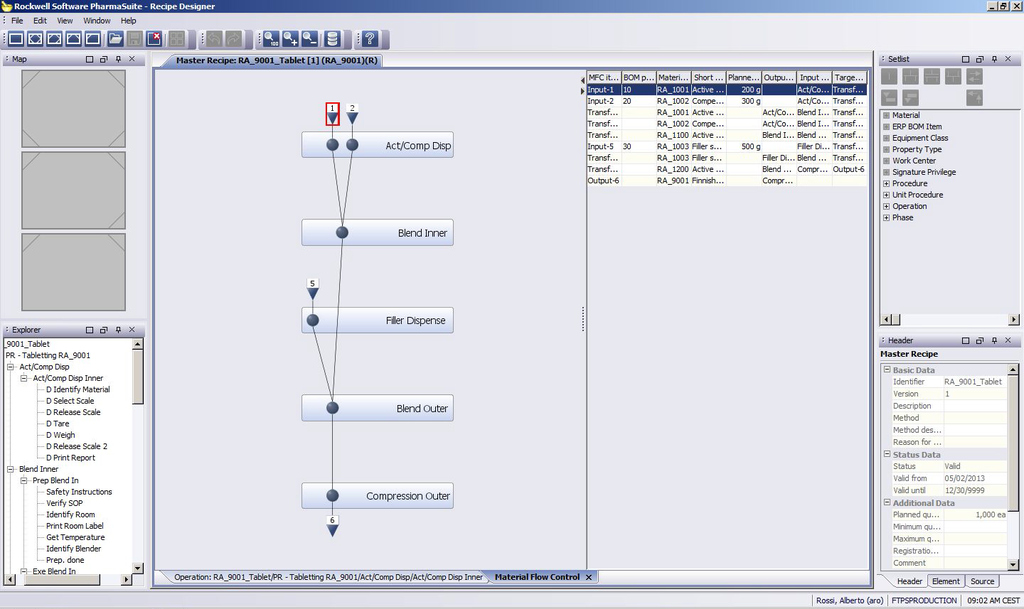Click the first Map thumbnail
Screen dimensions: 1024x609
click(73, 108)
